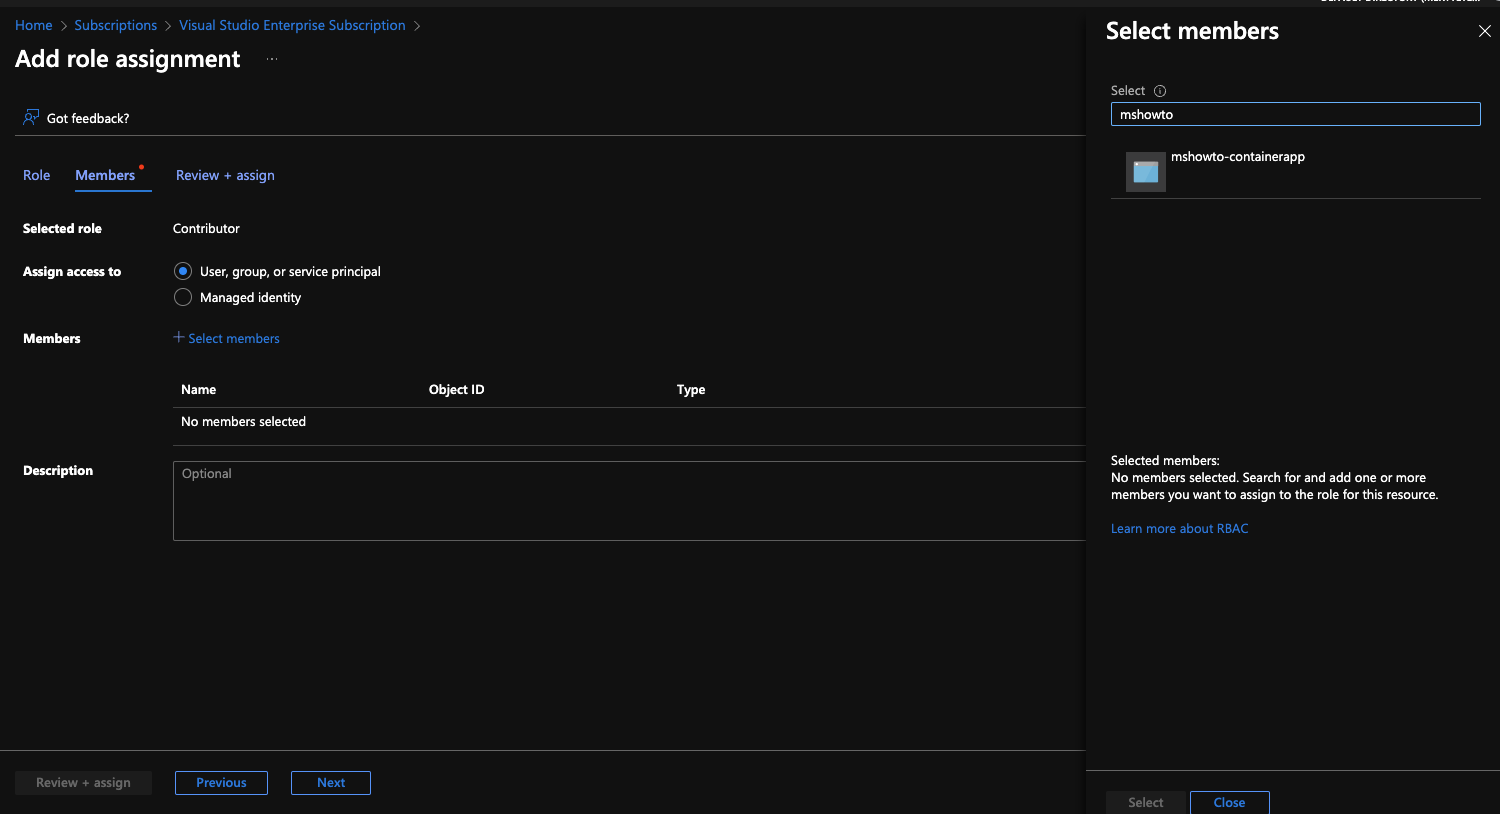Click the plus icon beside Select members
The width and height of the screenshot is (1500, 814).
179,338
